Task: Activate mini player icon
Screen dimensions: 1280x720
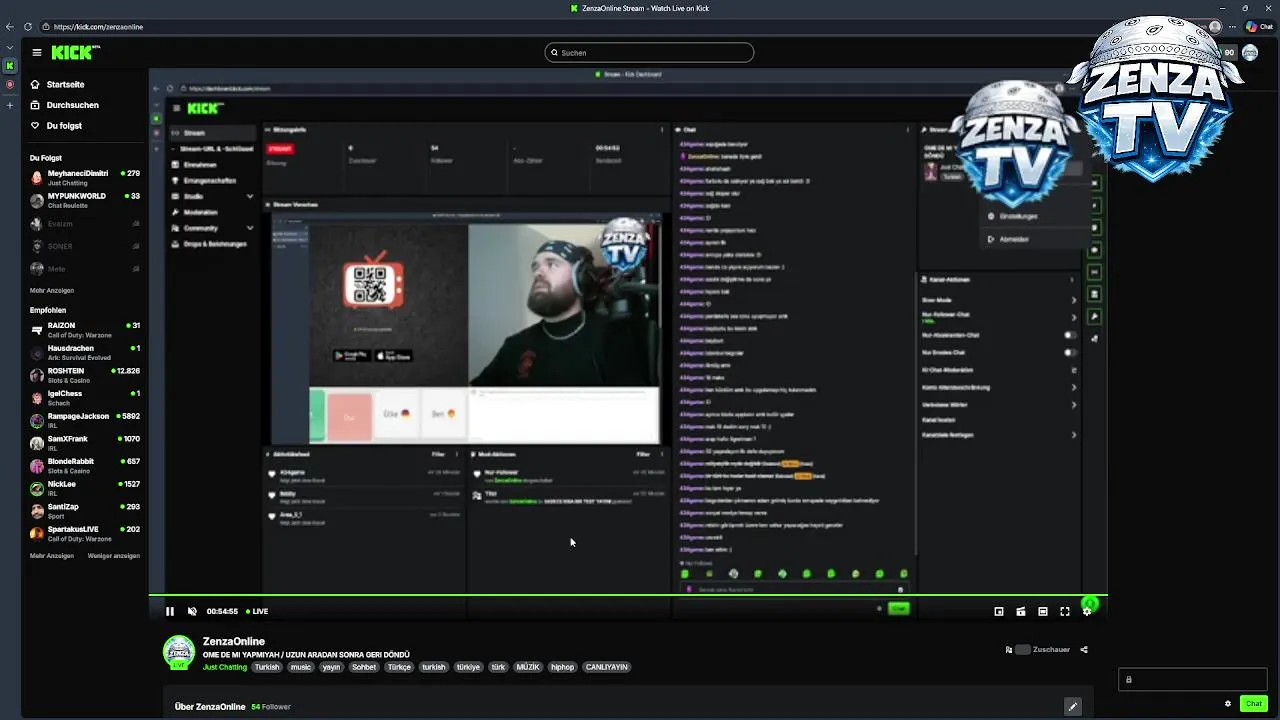Action: 1021,611
